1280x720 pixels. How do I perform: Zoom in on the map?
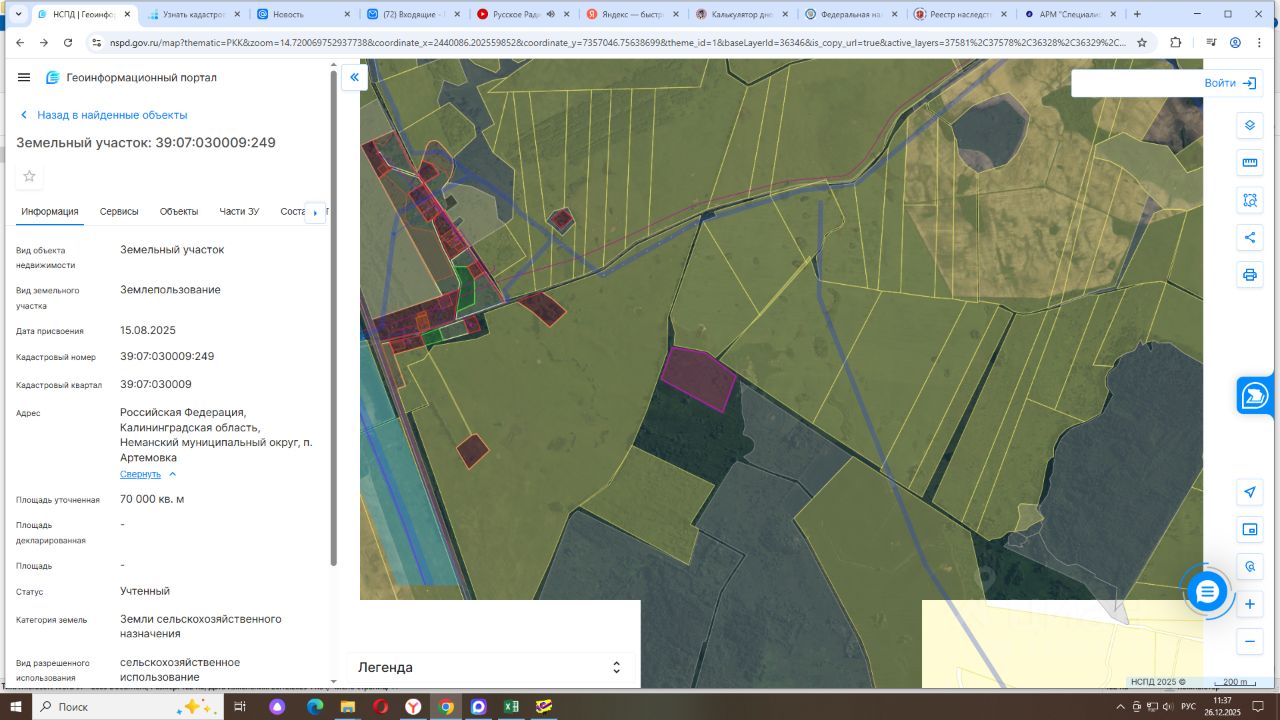(1249, 605)
